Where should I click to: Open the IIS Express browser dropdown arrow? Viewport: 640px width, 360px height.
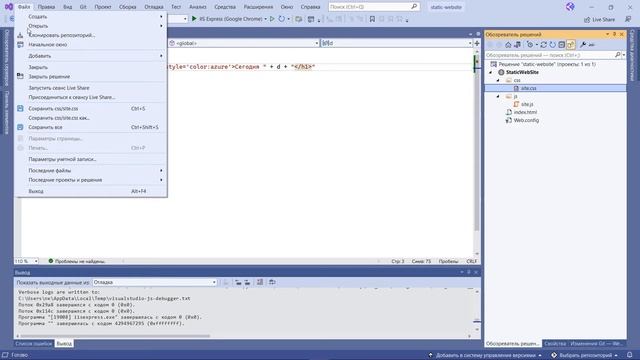point(265,19)
